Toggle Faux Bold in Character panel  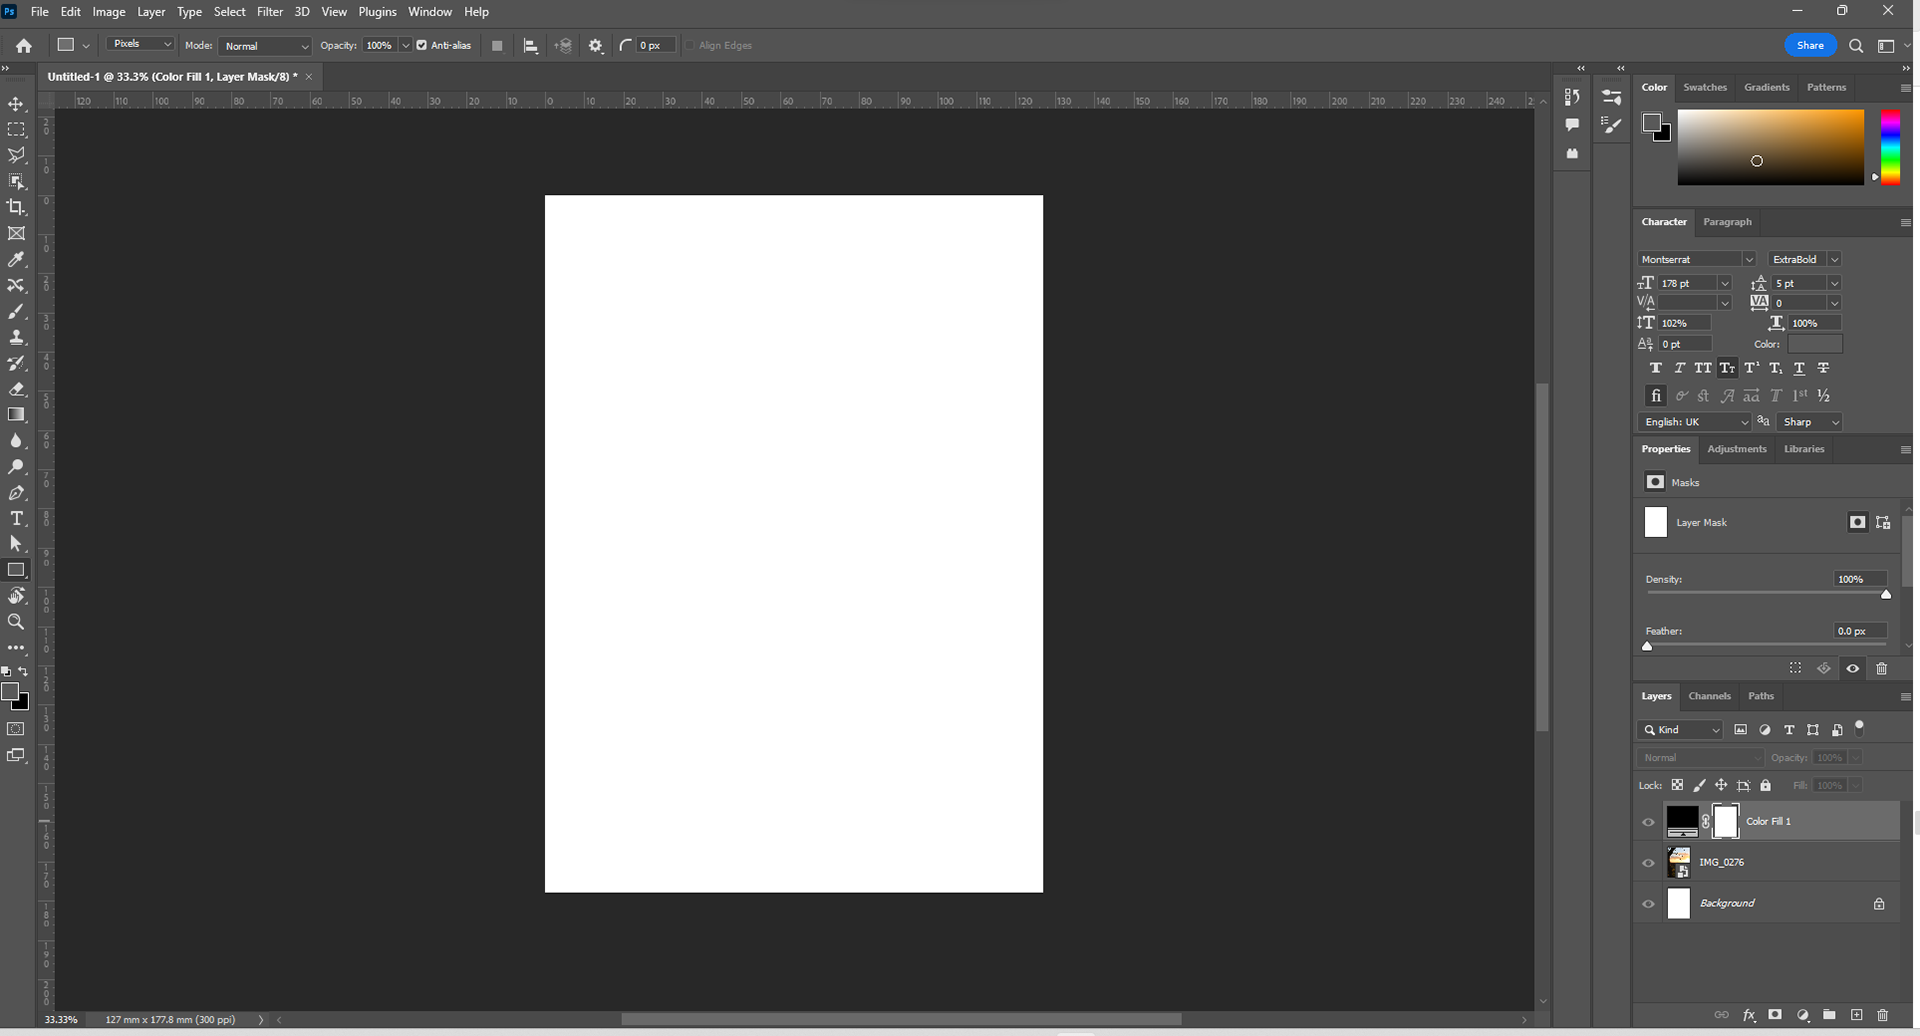point(1656,368)
